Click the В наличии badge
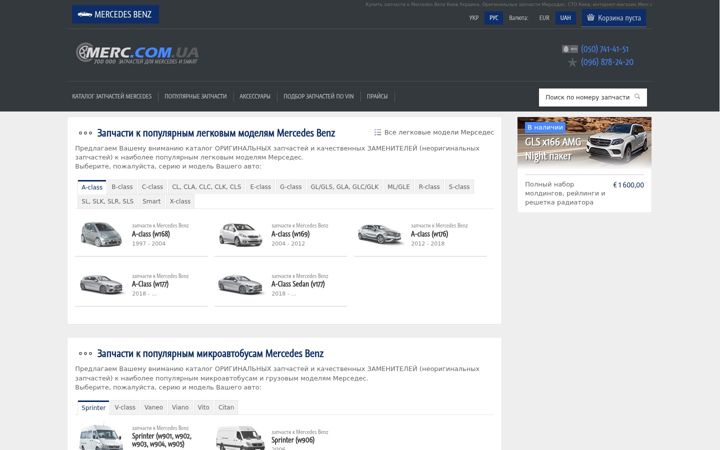 (x=545, y=127)
